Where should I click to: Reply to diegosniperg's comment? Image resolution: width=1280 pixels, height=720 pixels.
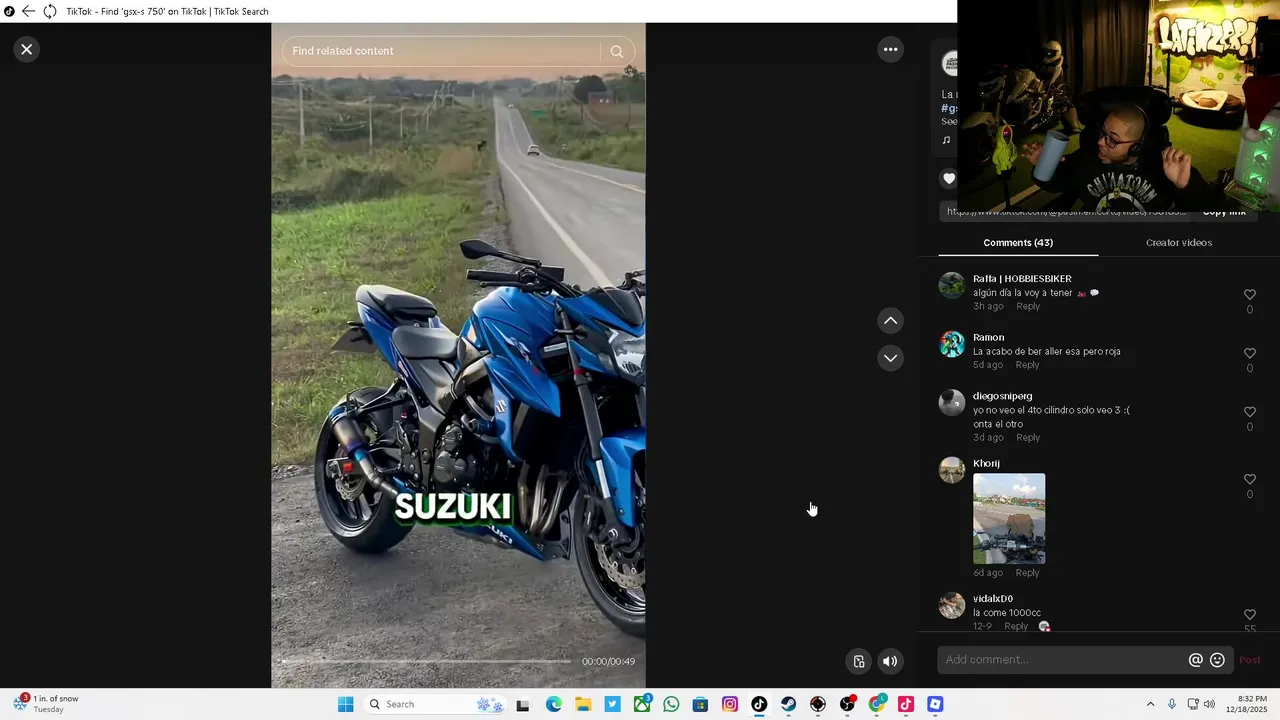coord(1028,437)
